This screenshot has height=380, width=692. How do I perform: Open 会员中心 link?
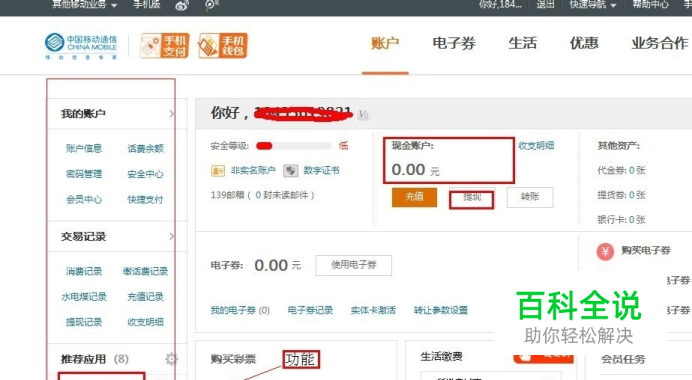coord(84,199)
